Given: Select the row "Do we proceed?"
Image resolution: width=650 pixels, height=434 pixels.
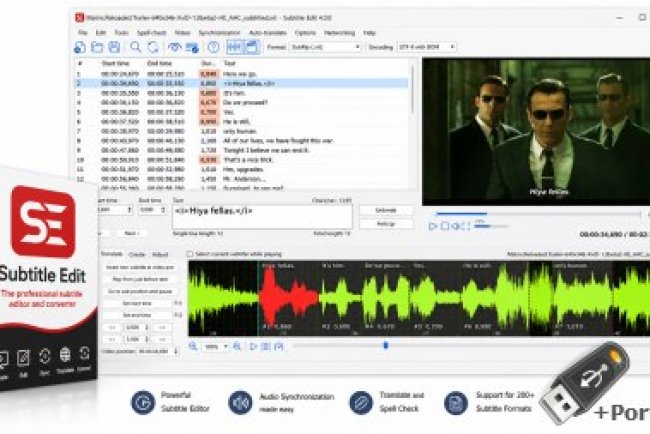Looking at the screenshot, I should click(x=242, y=103).
